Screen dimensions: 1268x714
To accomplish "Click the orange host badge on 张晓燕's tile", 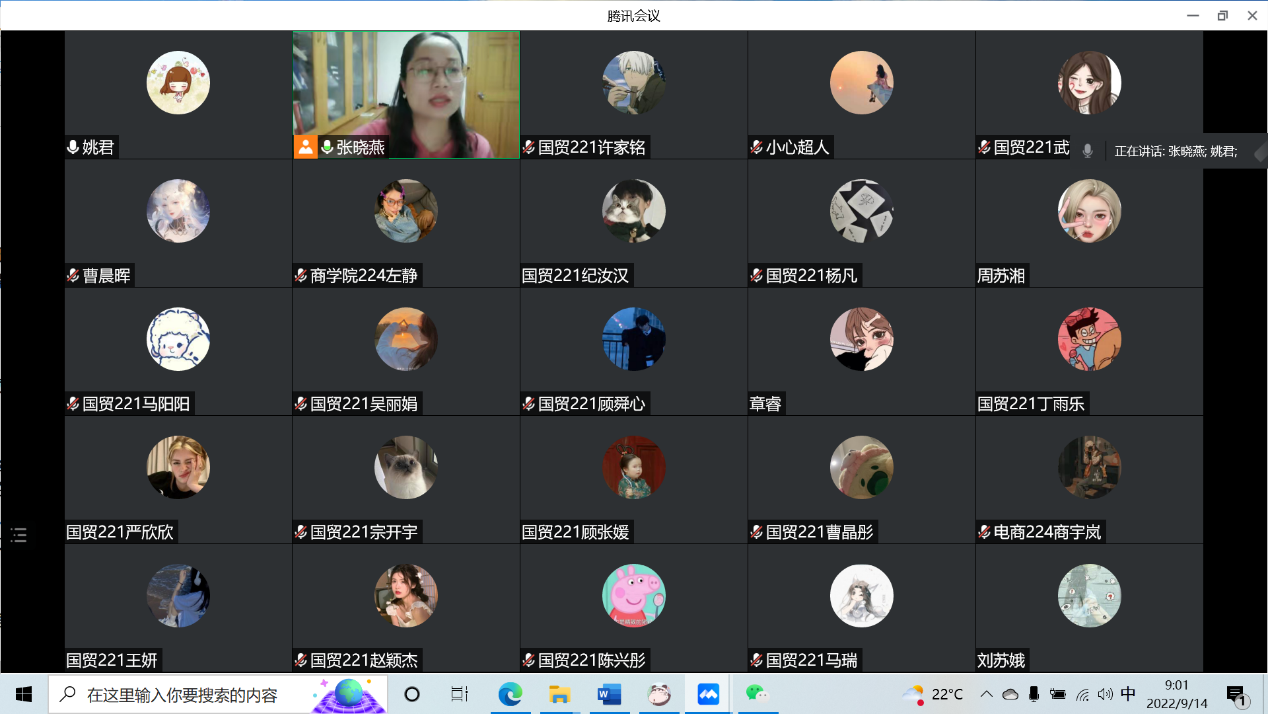I will [305, 147].
